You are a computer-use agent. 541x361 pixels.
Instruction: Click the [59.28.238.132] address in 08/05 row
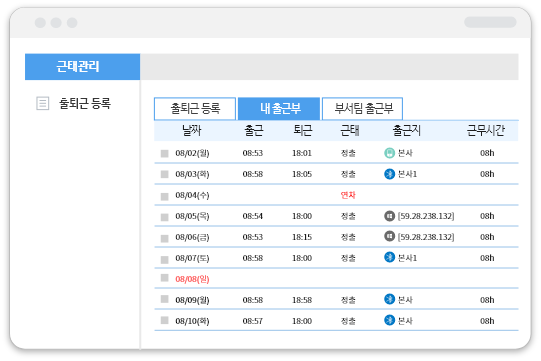(426, 216)
